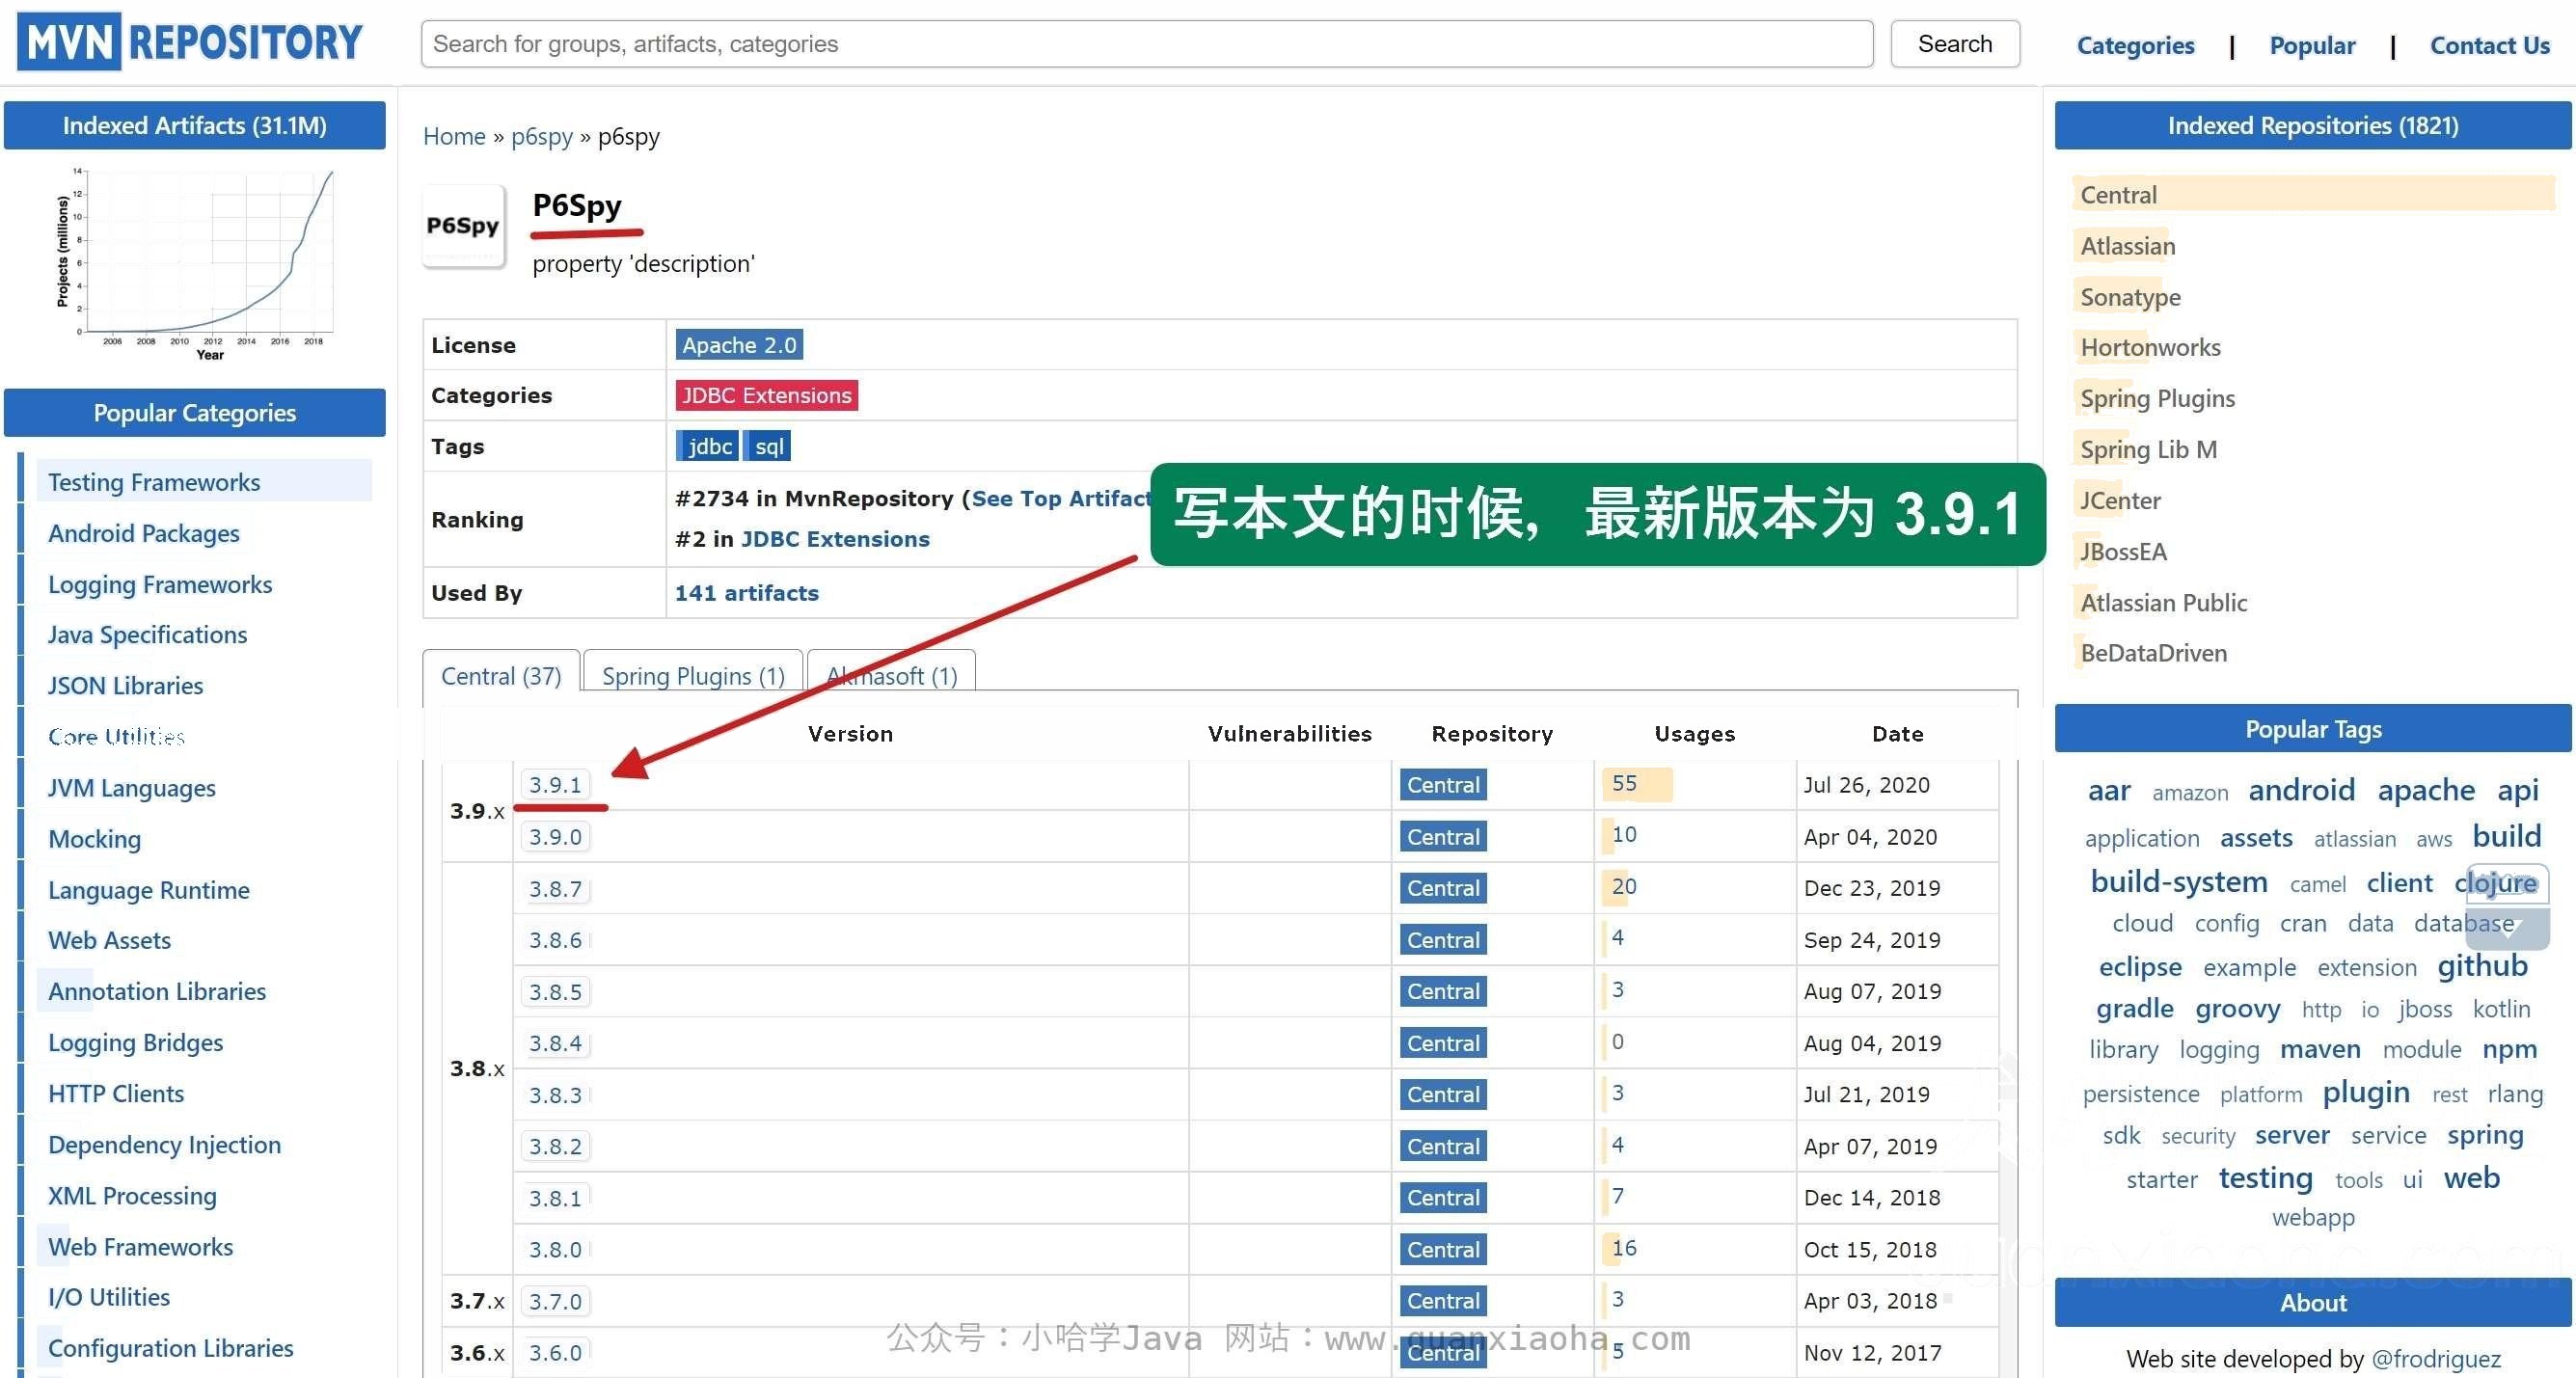The image size is (2576, 1378).
Task: Select the android popular tag
Action: click(x=2301, y=790)
